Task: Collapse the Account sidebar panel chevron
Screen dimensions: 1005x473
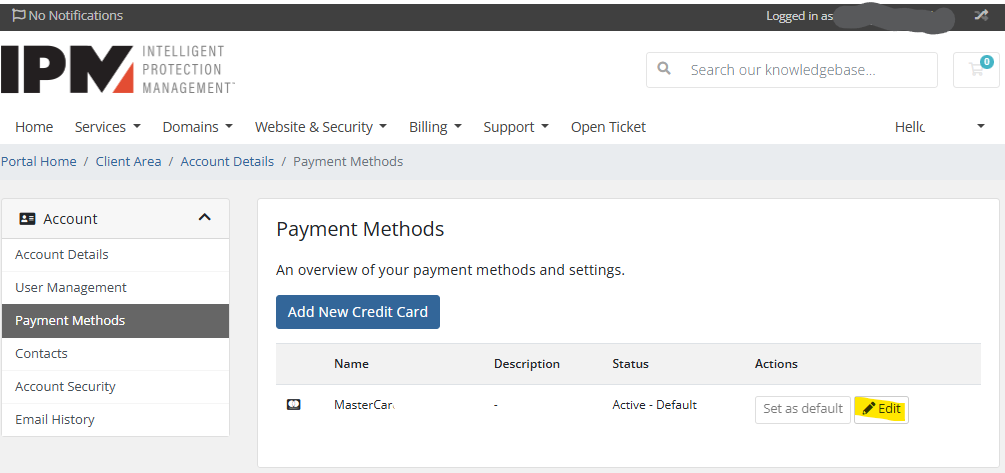Action: tap(205, 218)
